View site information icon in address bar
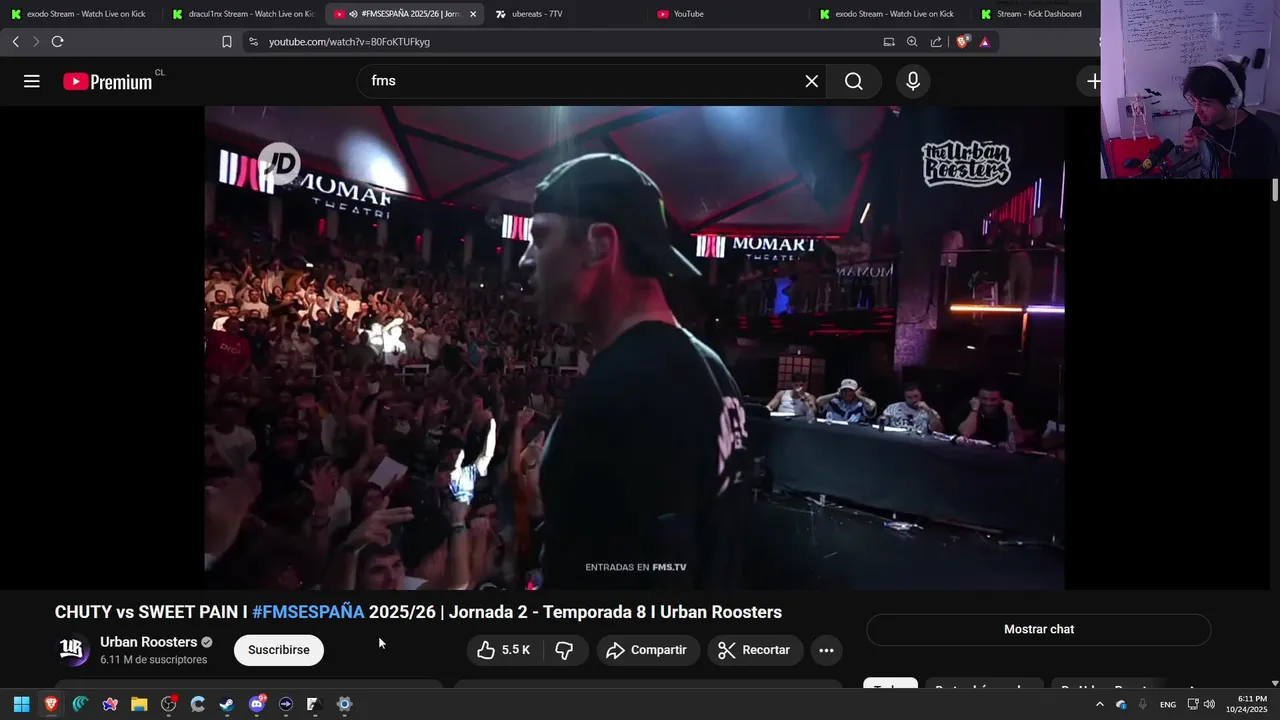1280x720 pixels. [x=253, y=41]
